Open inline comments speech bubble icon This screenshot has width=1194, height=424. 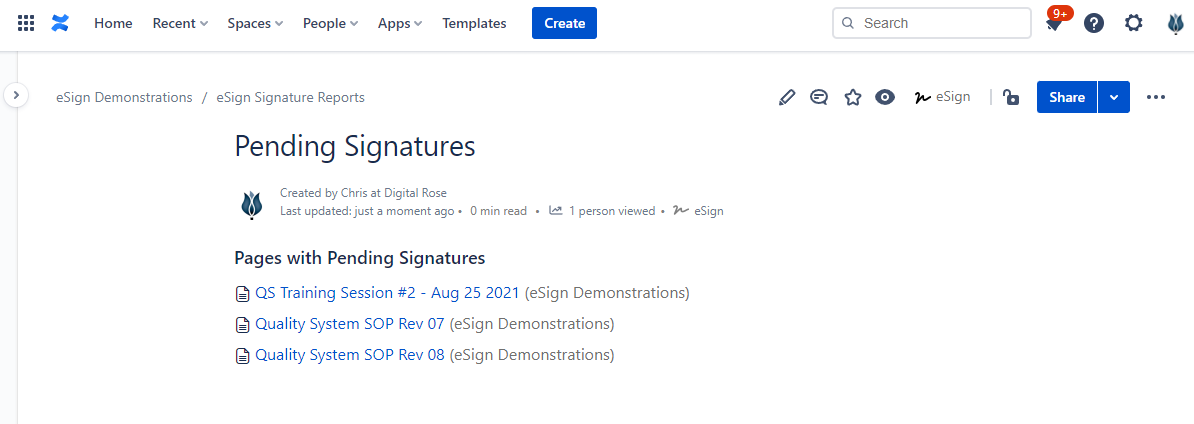[x=819, y=97]
